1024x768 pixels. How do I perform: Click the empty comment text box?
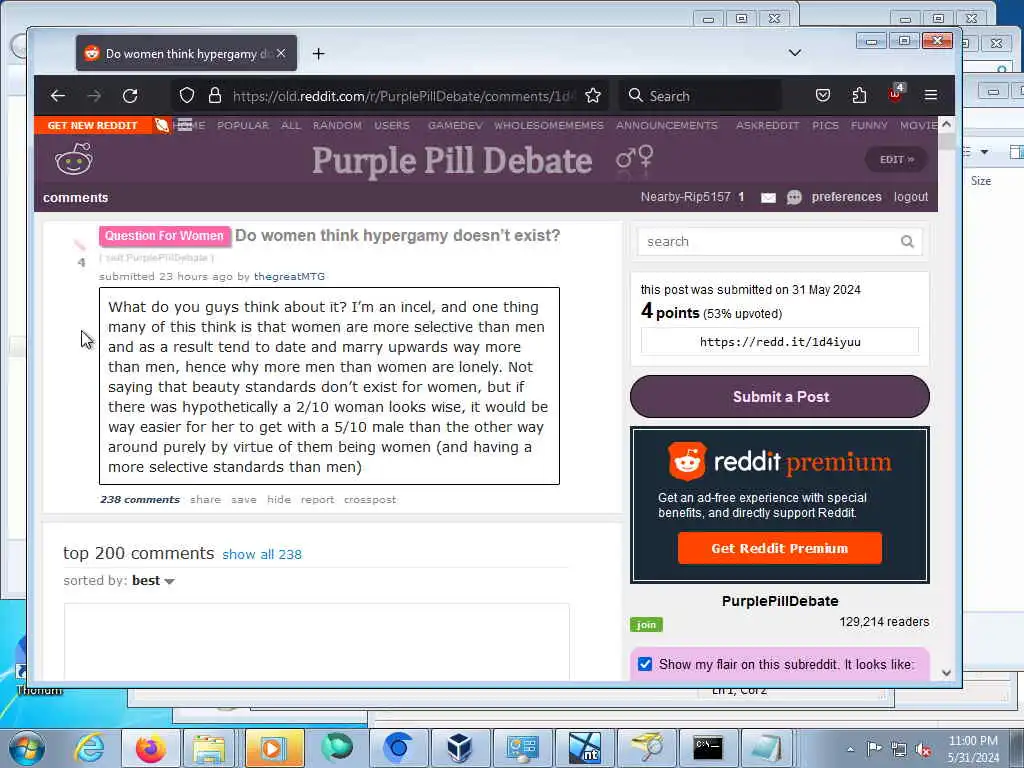317,642
